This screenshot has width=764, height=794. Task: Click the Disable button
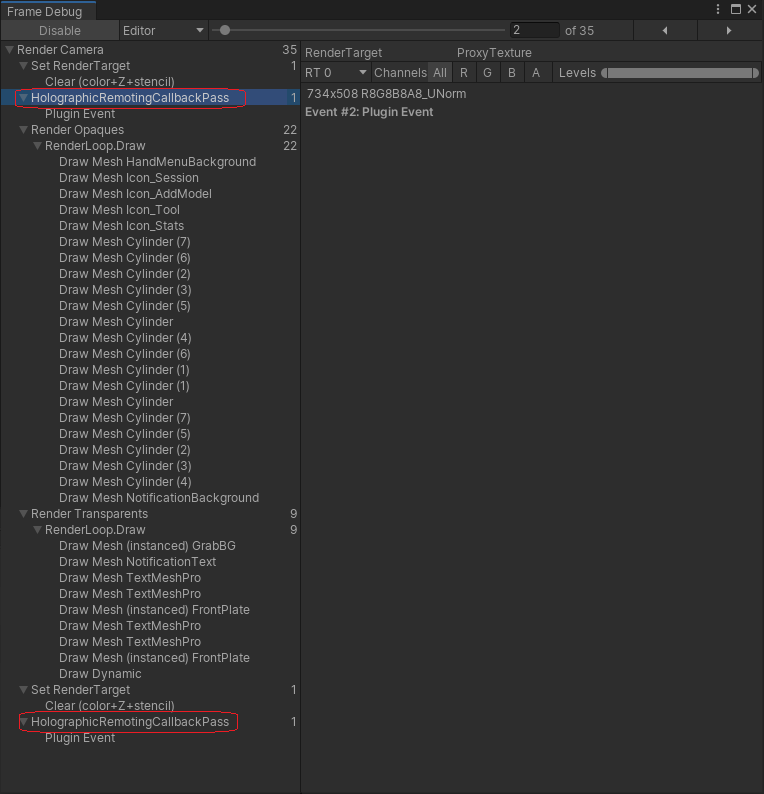(60, 30)
